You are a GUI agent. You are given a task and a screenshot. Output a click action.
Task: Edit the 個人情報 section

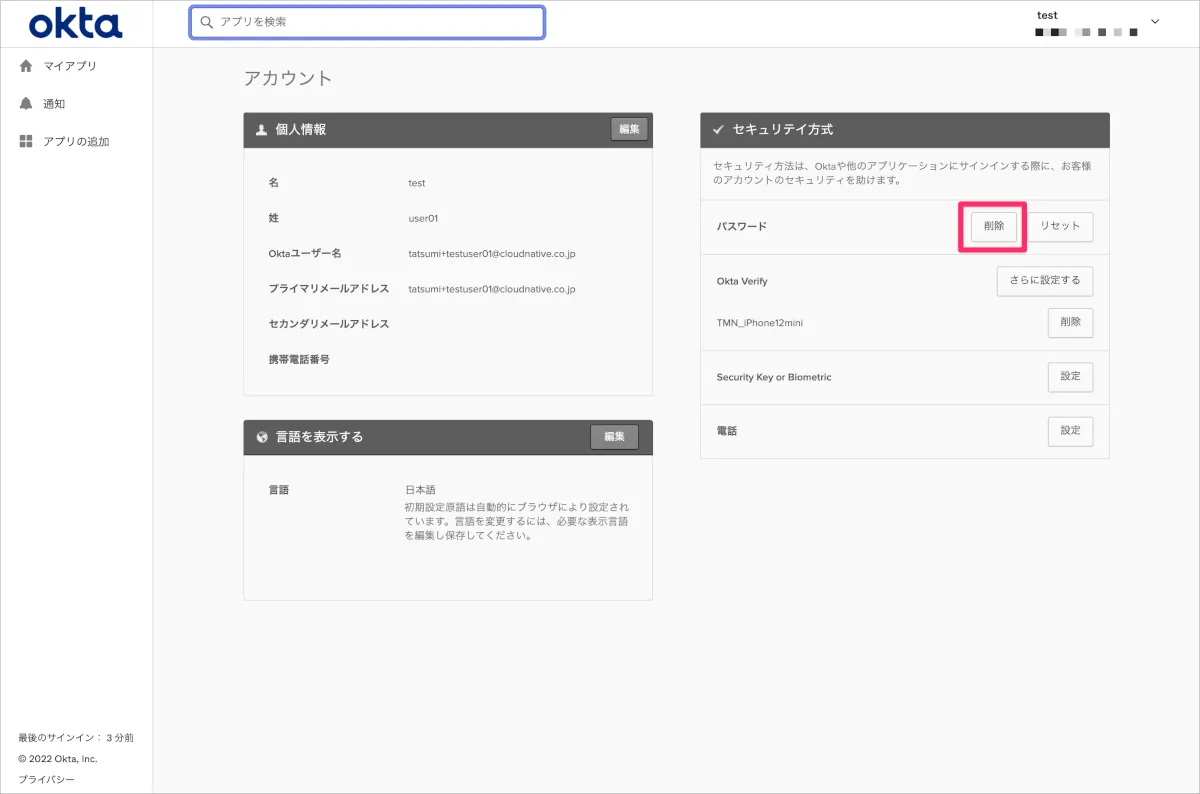629,129
